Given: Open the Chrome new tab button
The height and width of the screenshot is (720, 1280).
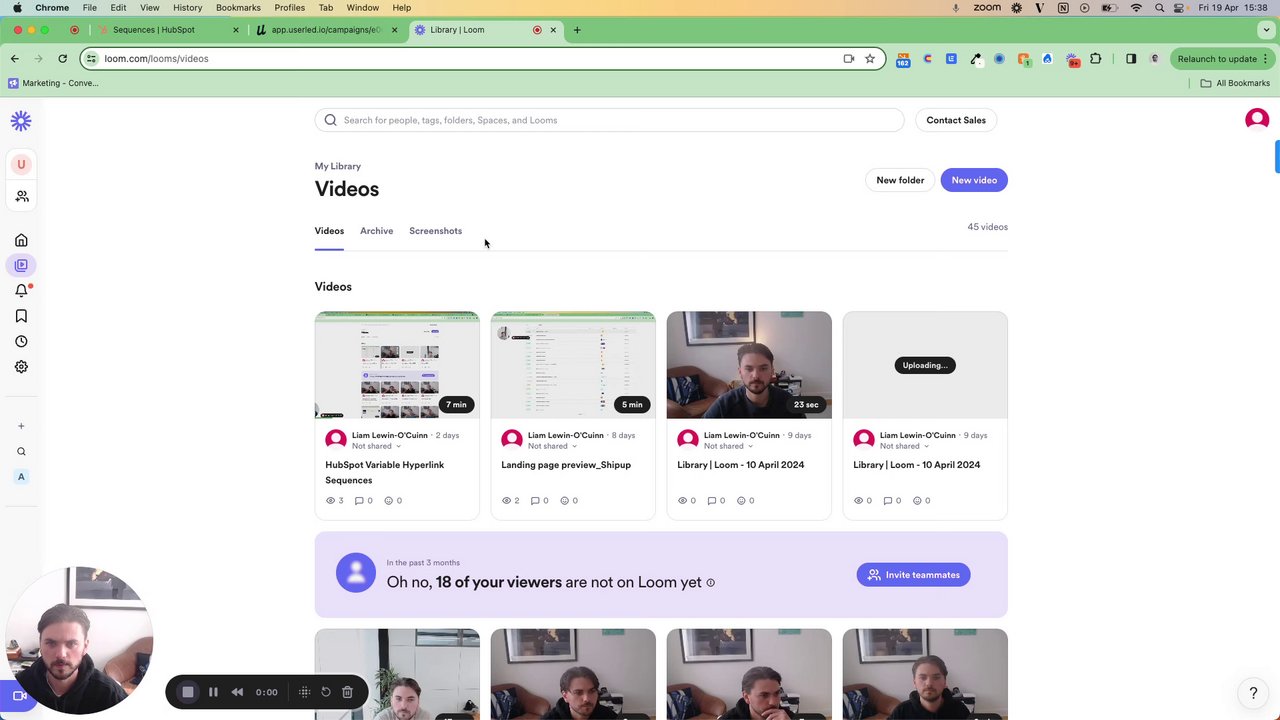Looking at the screenshot, I should click(577, 30).
